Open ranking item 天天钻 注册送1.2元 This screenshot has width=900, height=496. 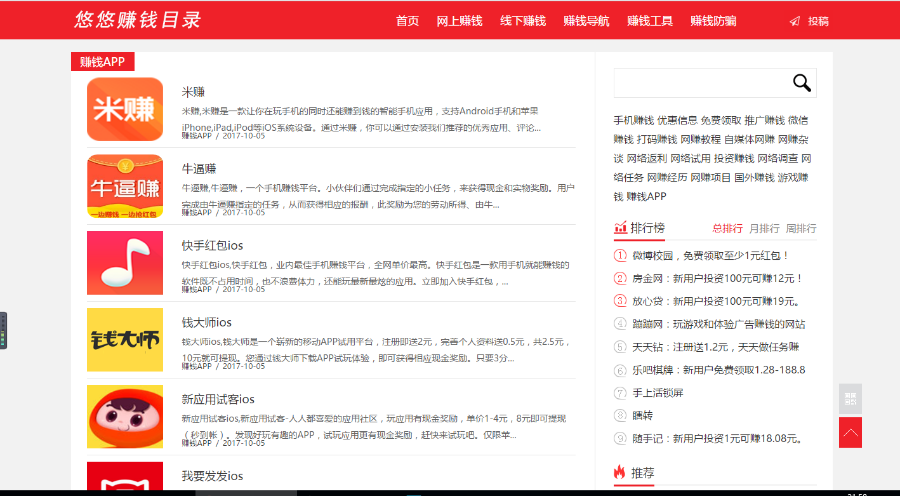pyautogui.click(x=716, y=347)
